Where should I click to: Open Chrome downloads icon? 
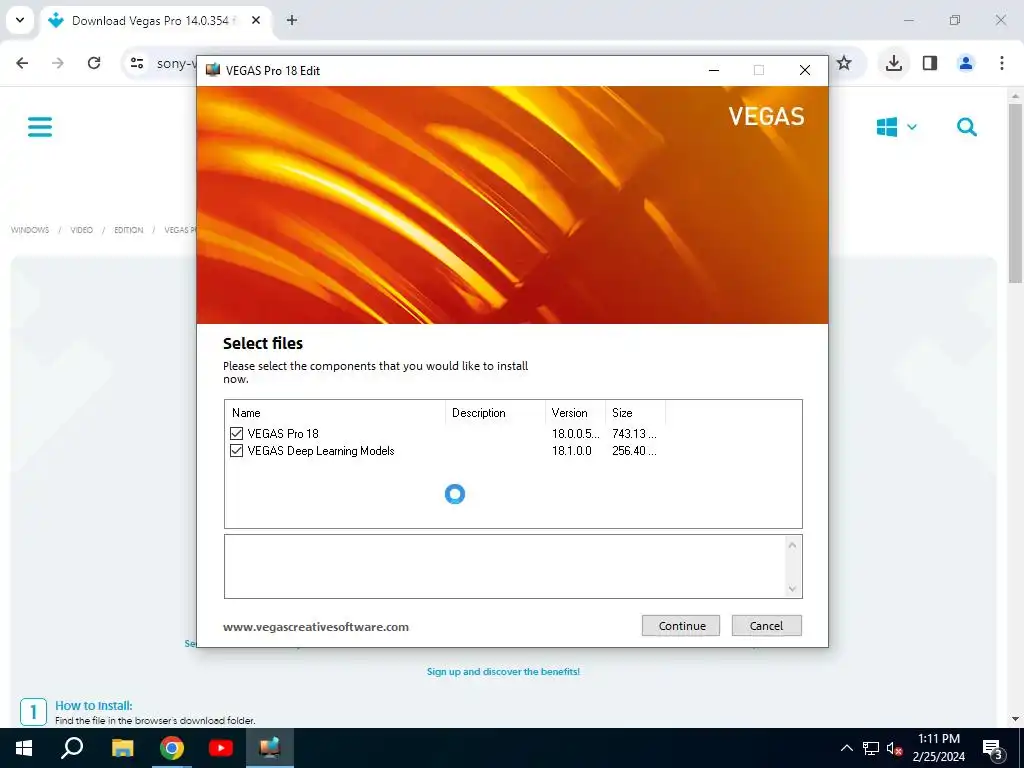[893, 63]
